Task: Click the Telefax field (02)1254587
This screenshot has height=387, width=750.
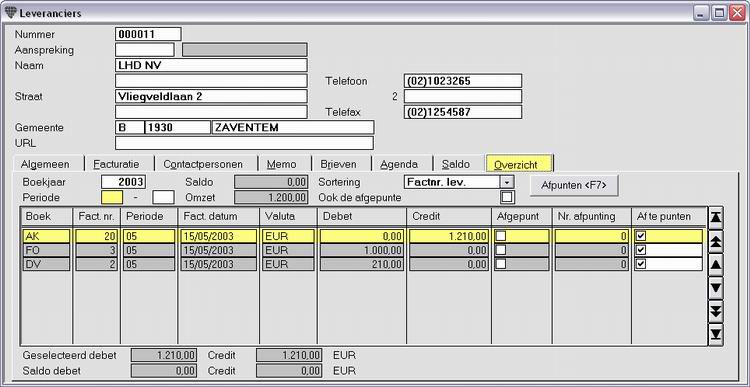Action: point(463,112)
